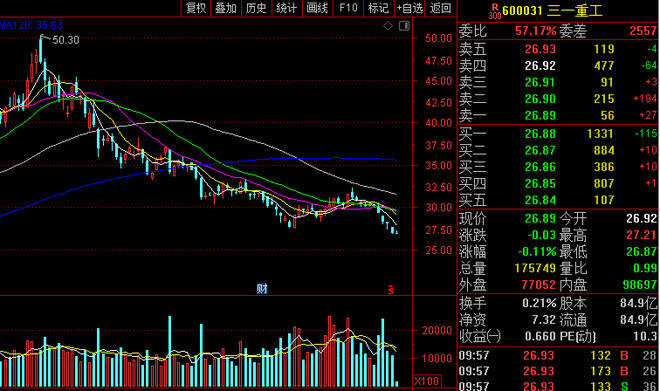The image size is (660, 391).
Task: Select stock code 600031
Action: (x=522, y=11)
